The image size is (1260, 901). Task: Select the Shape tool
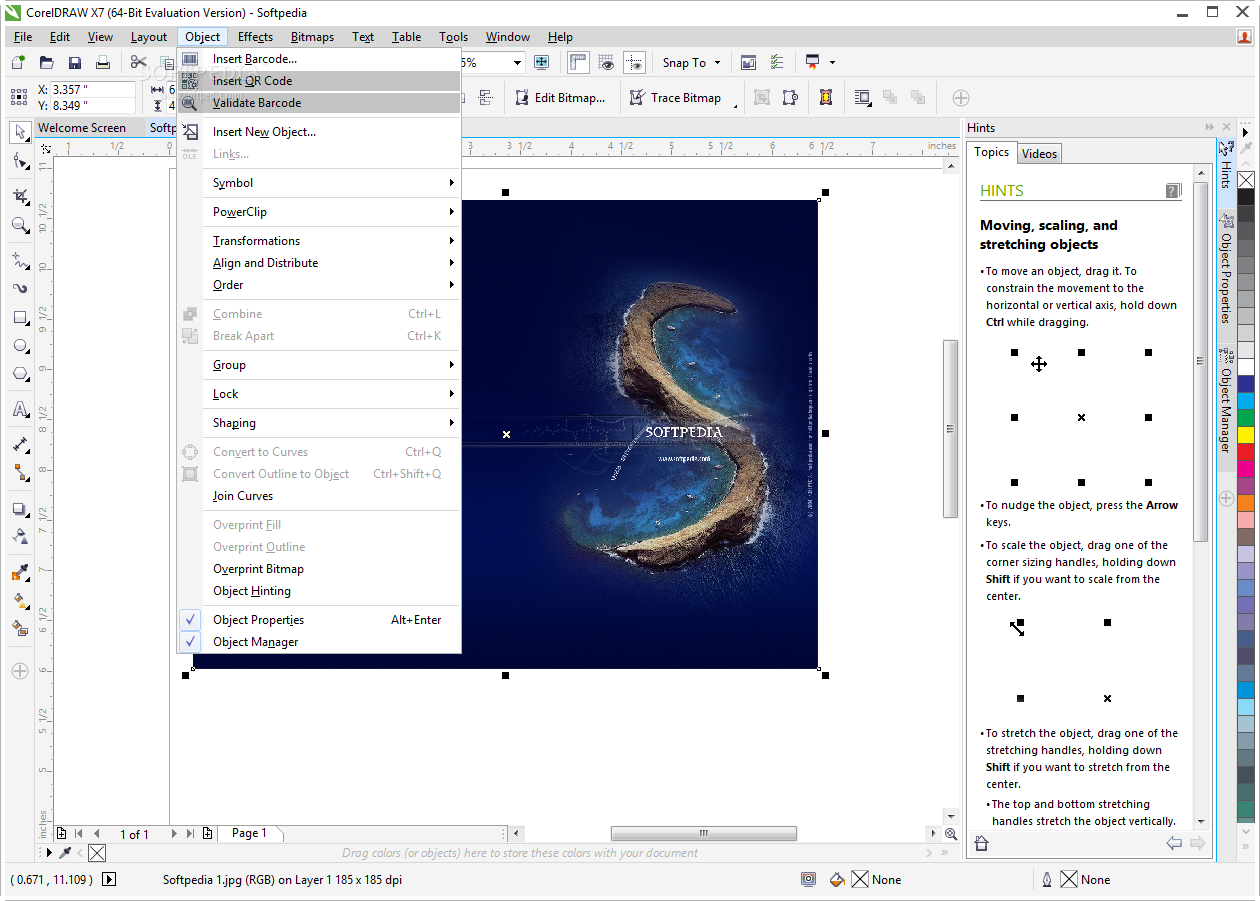[20, 161]
